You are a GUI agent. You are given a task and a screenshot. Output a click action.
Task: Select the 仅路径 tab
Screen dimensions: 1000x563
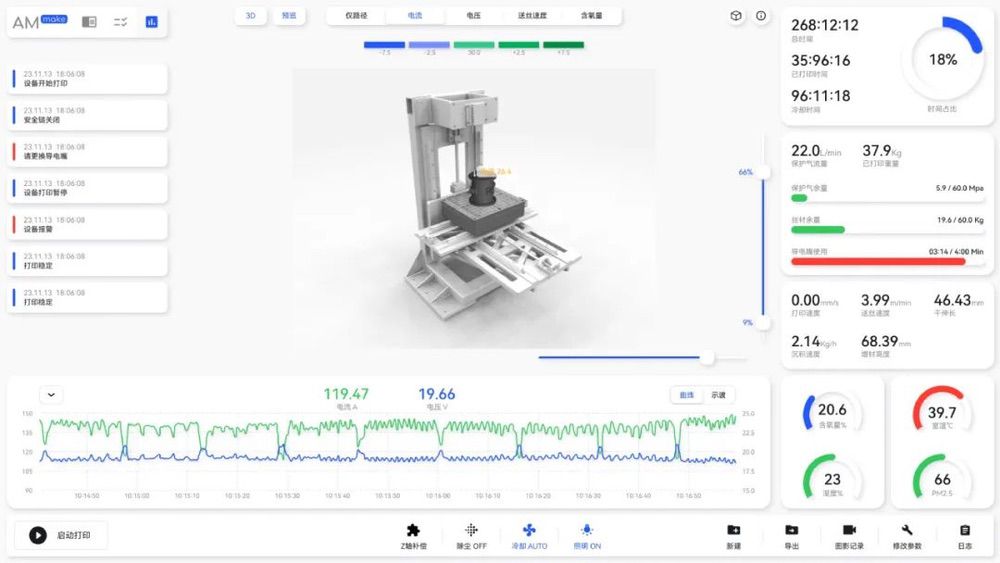pyautogui.click(x=357, y=16)
